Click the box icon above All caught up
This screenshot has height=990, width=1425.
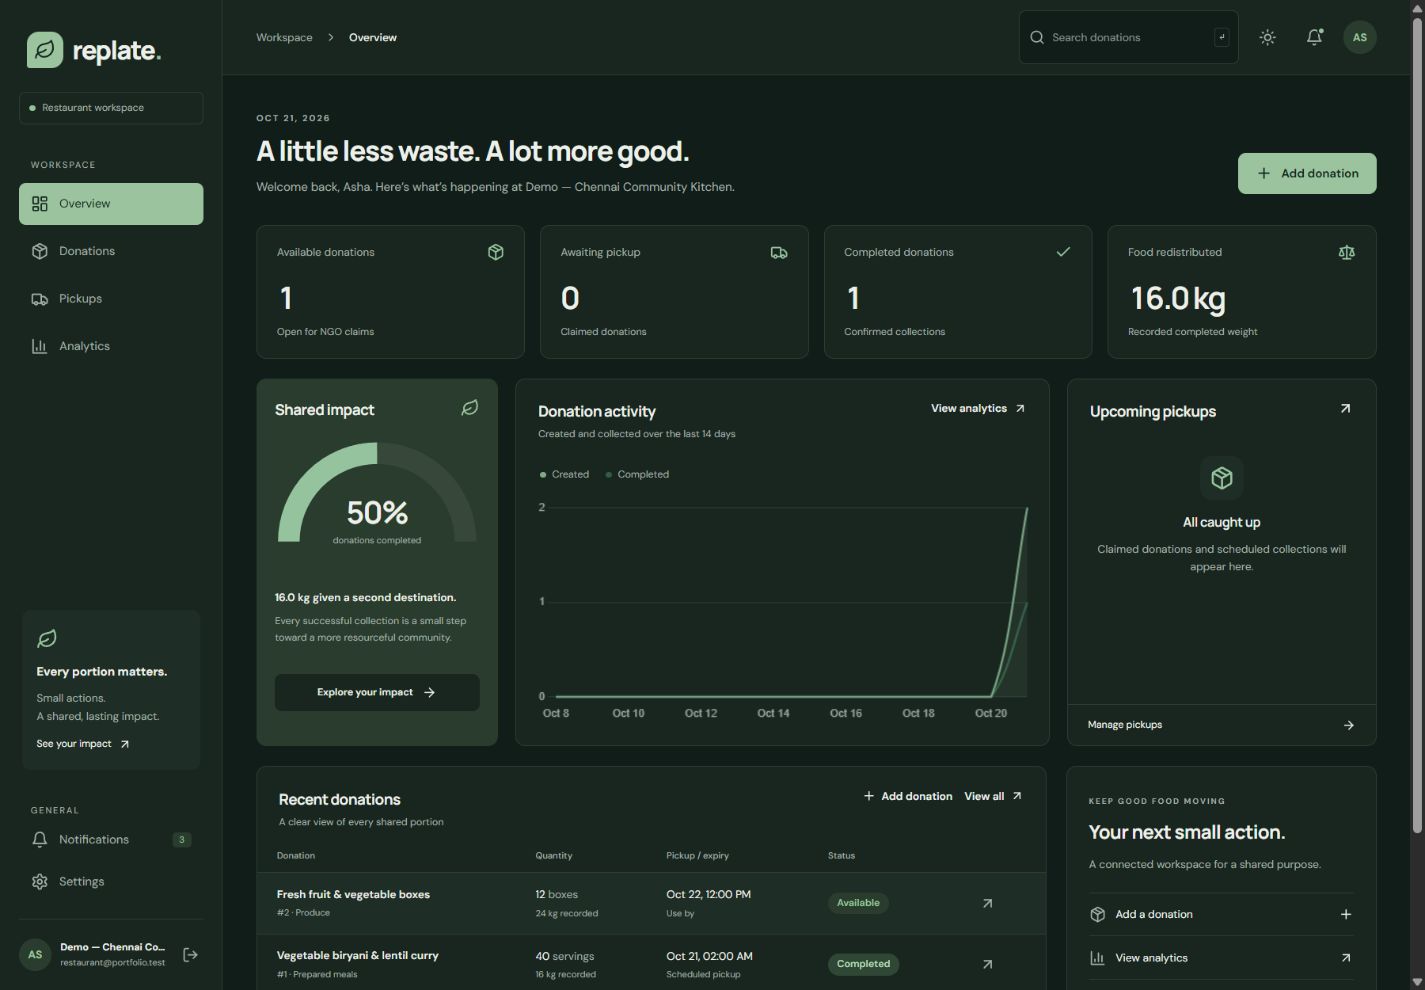click(1222, 478)
